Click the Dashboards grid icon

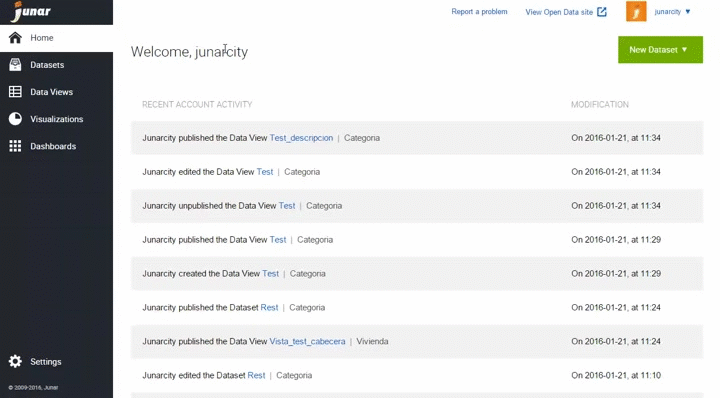pyautogui.click(x=15, y=146)
